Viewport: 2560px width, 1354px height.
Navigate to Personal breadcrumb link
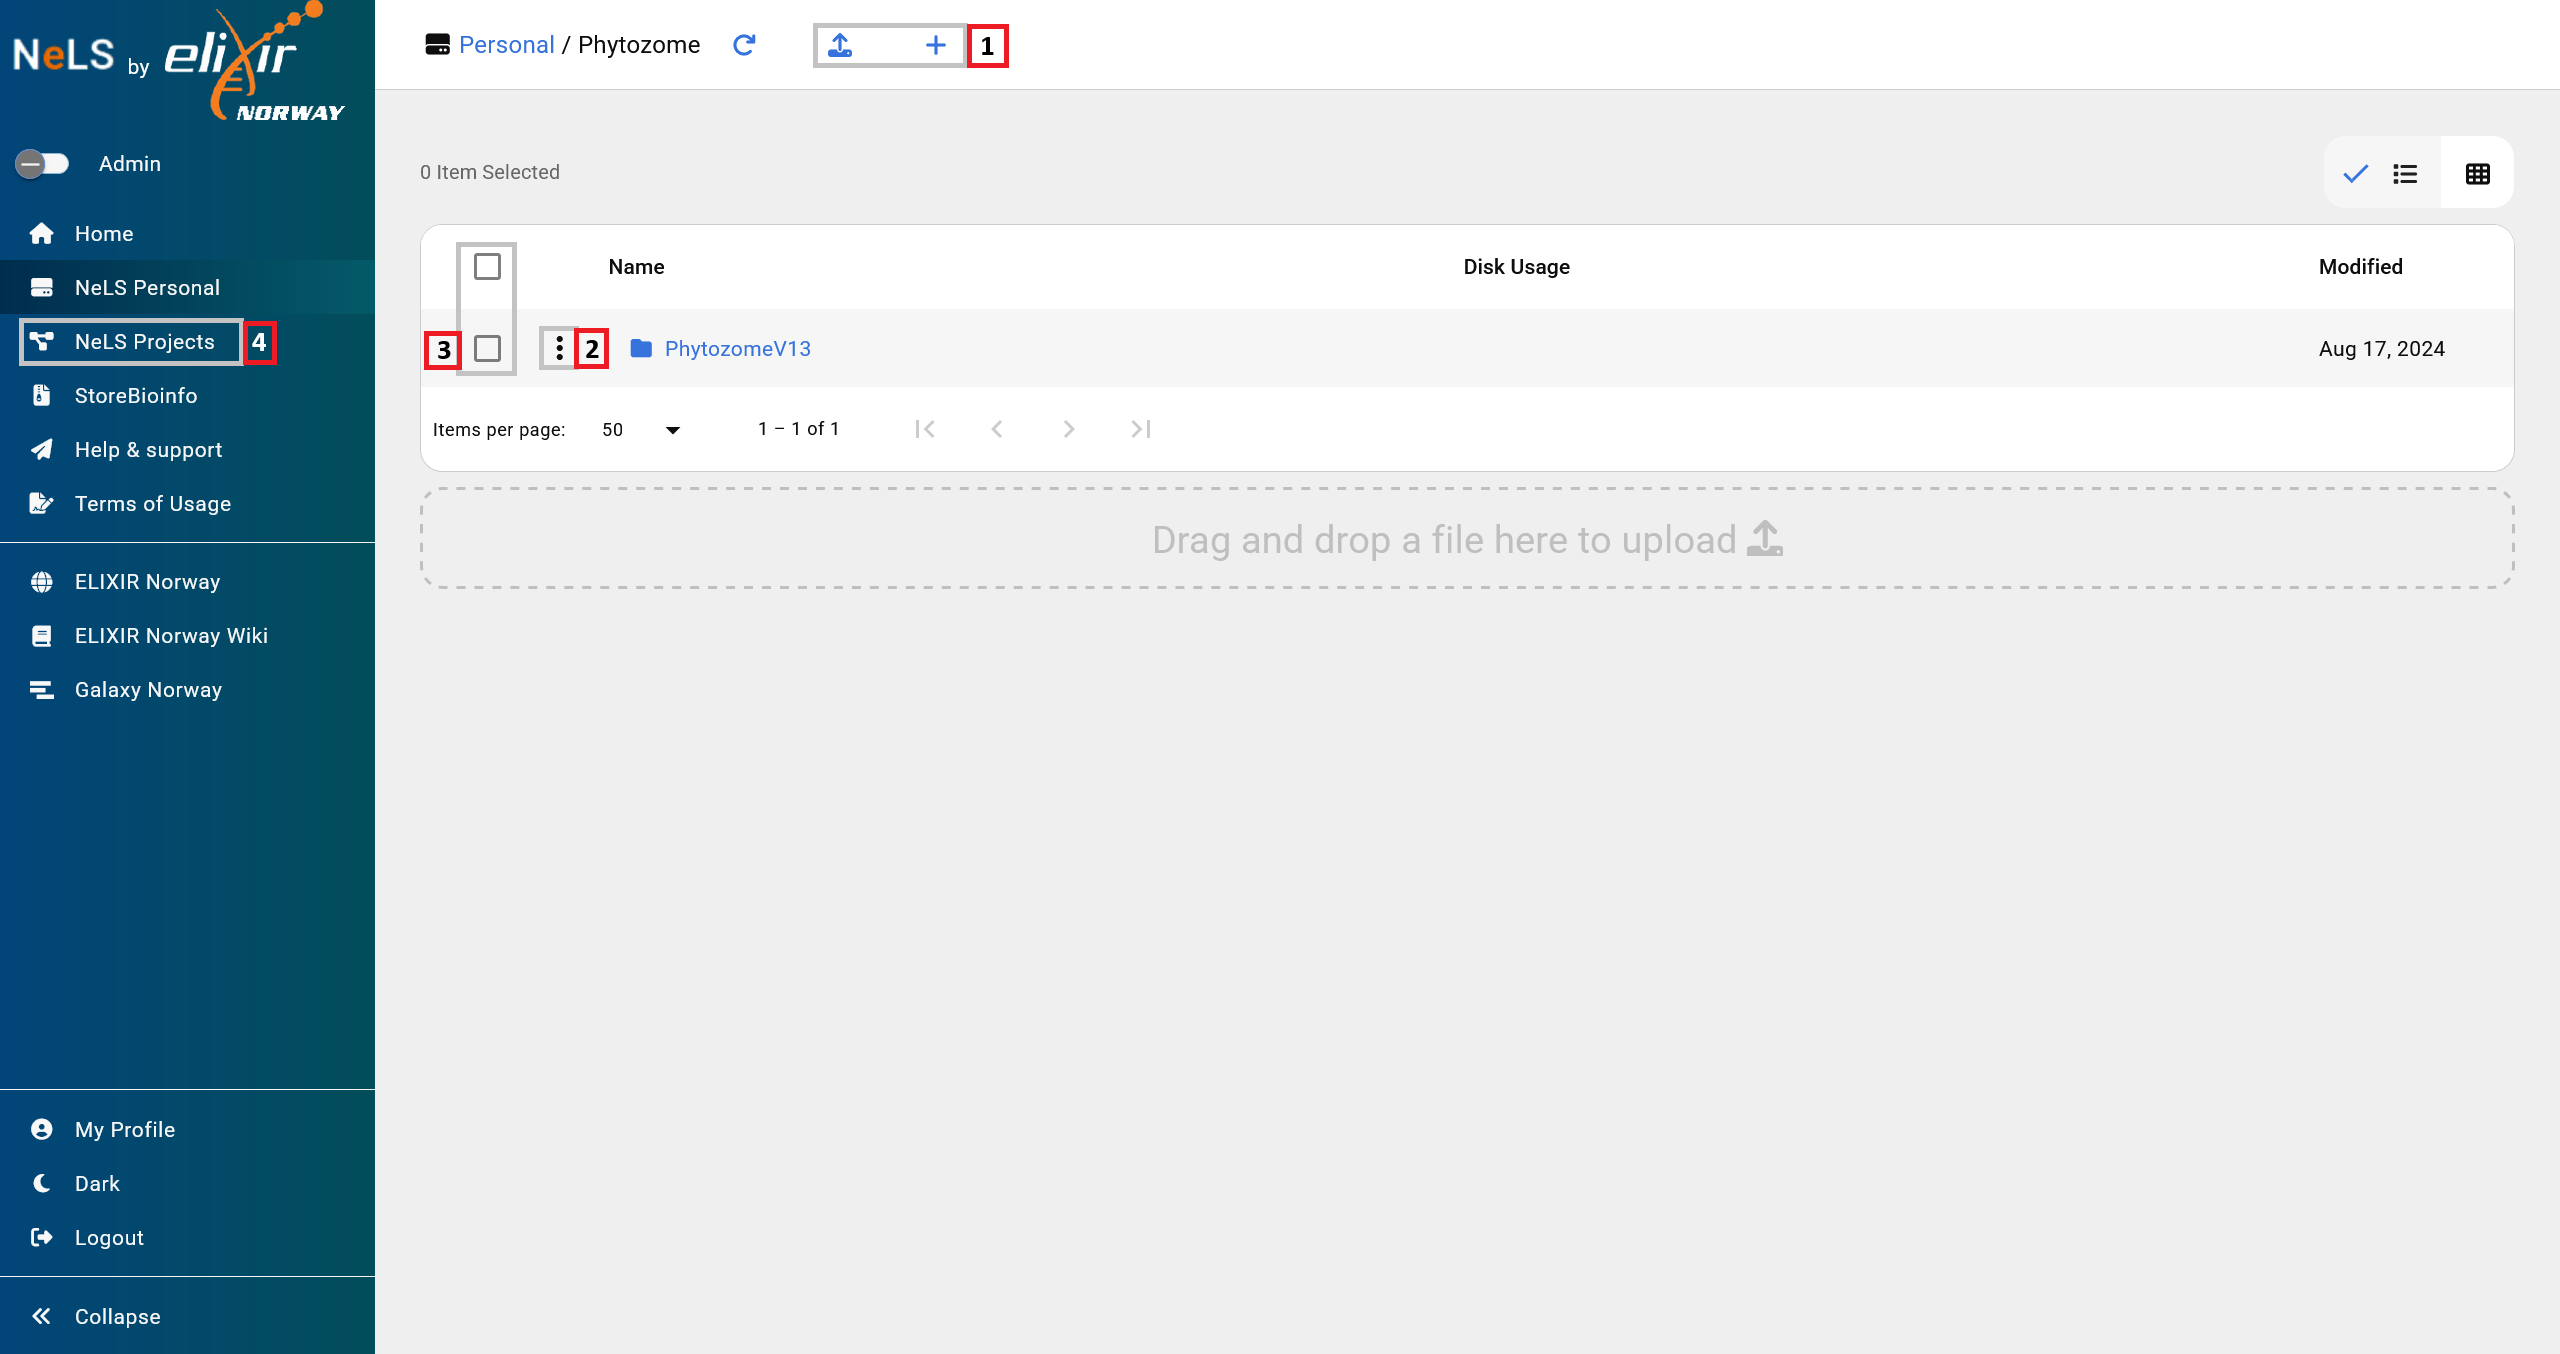click(x=506, y=45)
